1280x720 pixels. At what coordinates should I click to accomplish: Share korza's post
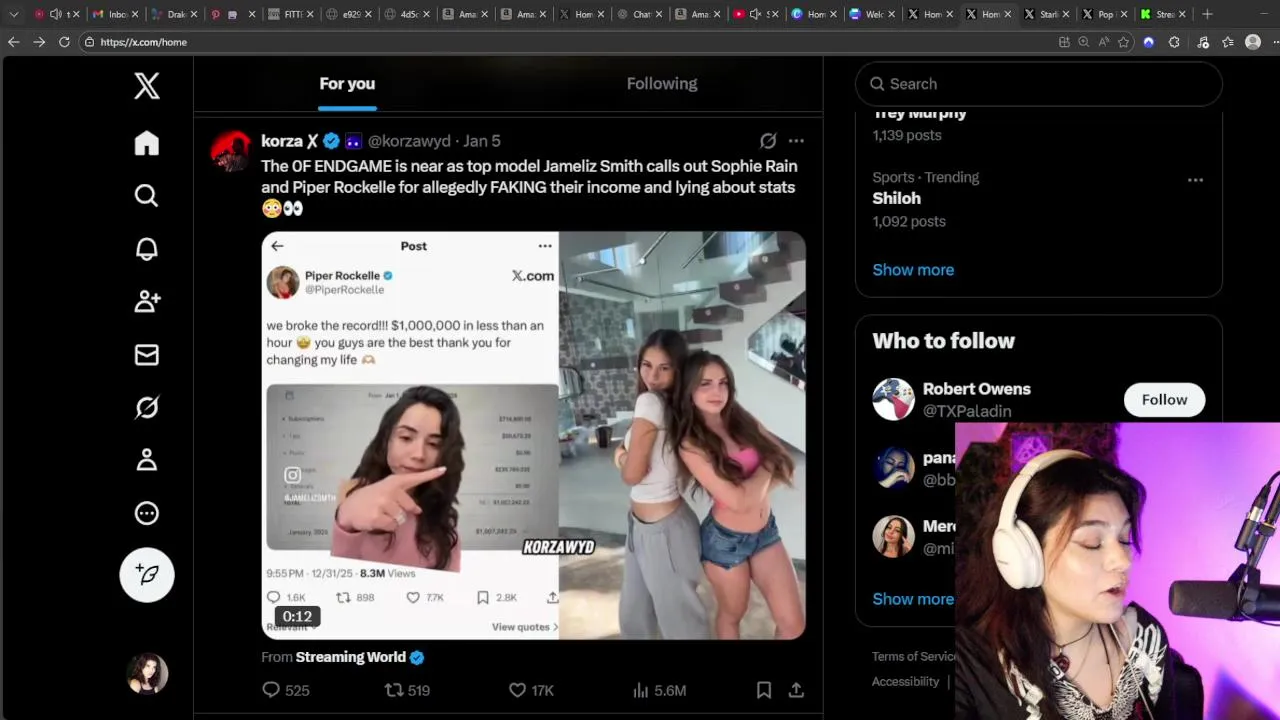click(796, 690)
